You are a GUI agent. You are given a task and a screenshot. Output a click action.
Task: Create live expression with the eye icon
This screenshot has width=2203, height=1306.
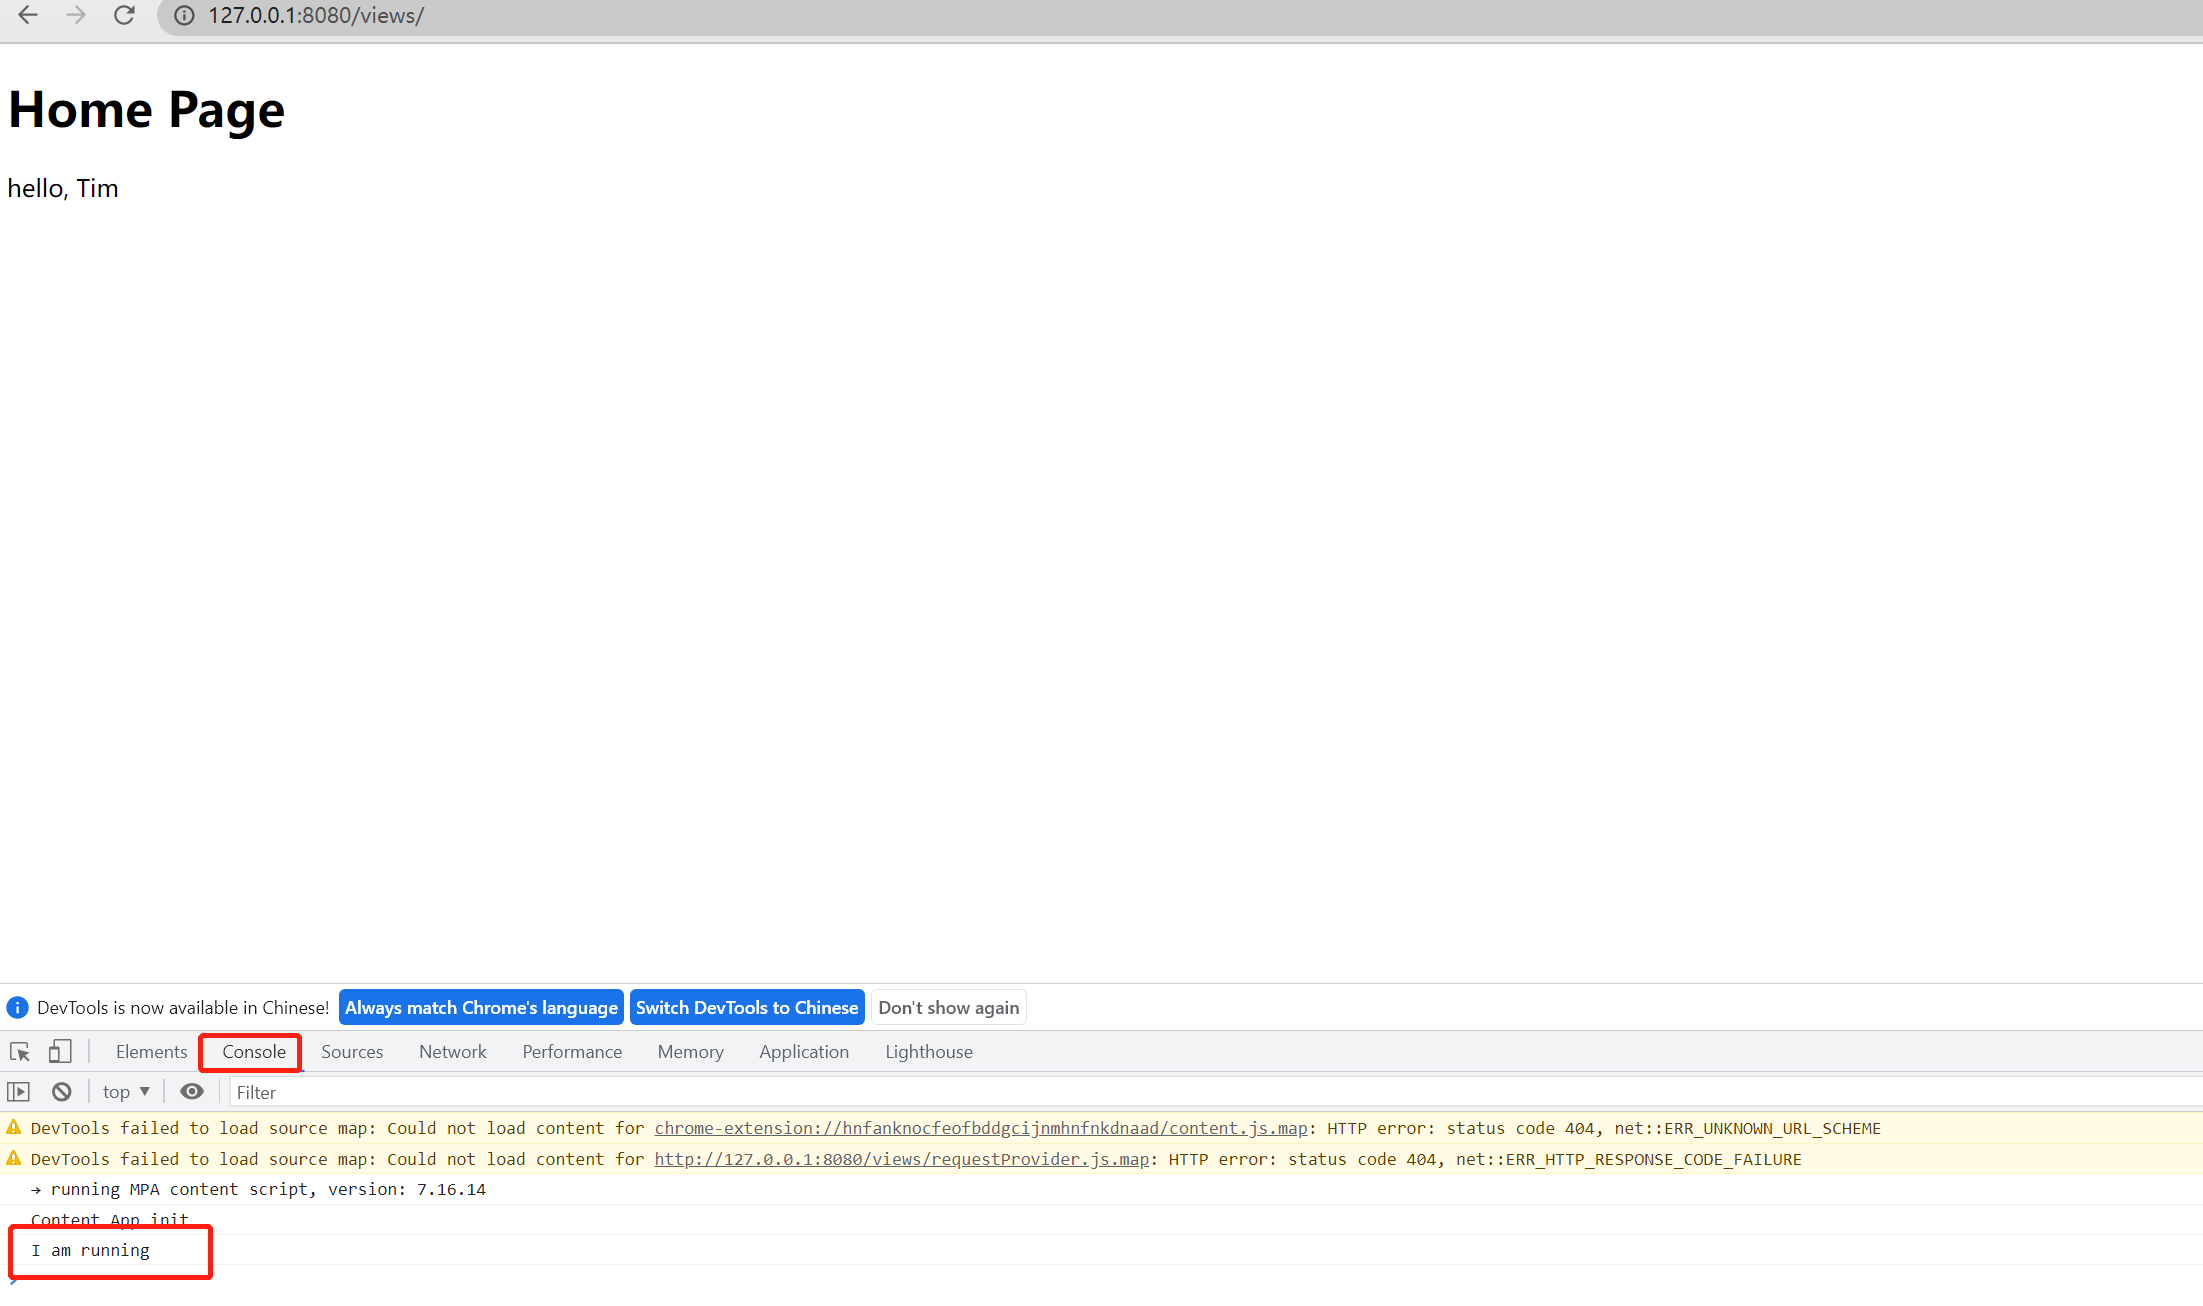[x=192, y=1092]
